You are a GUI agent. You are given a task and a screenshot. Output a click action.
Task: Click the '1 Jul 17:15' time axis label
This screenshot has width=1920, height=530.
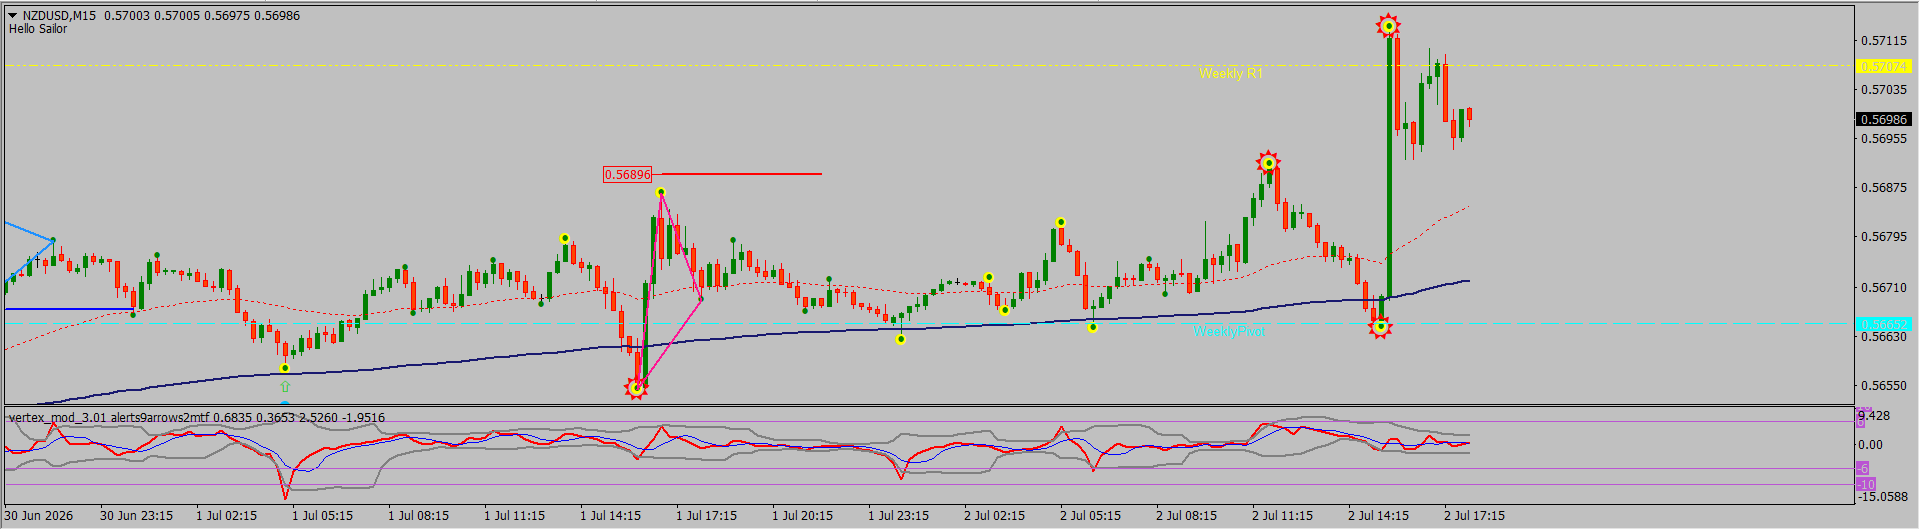(x=707, y=516)
